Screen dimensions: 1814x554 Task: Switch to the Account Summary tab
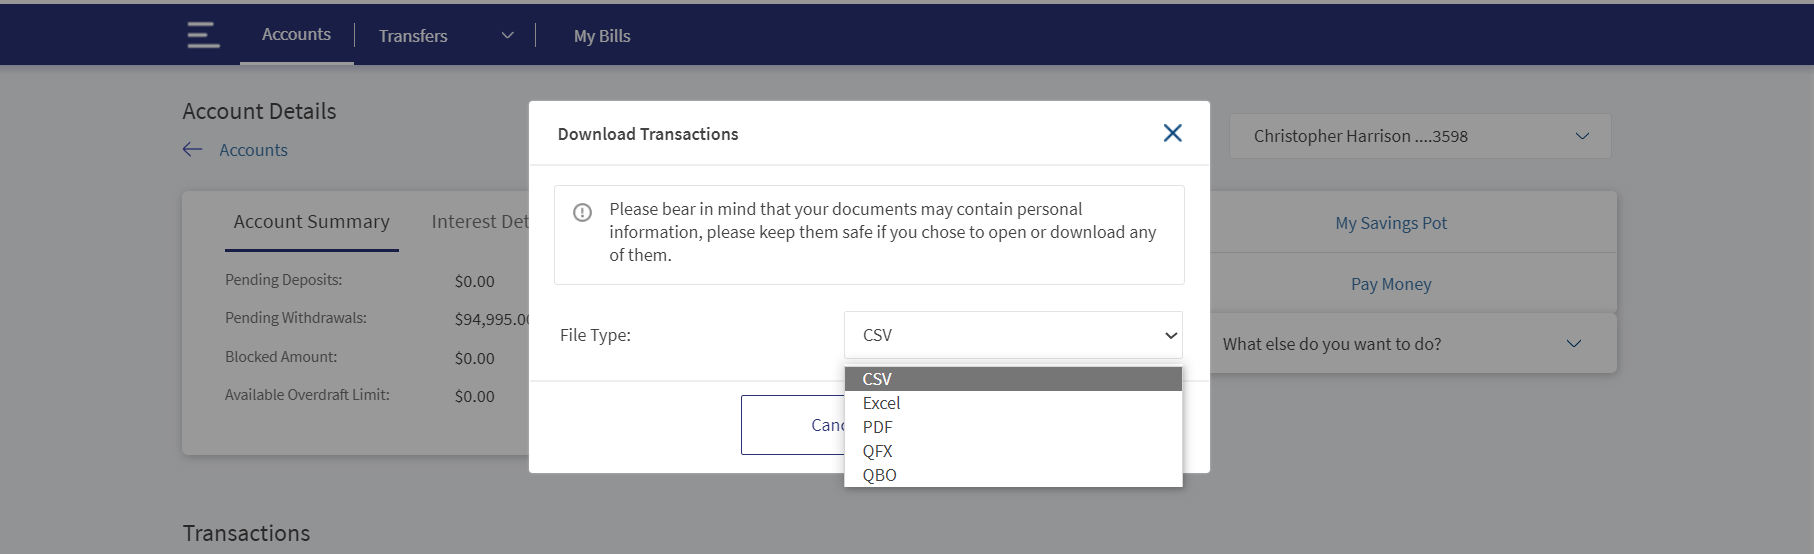[x=312, y=222]
